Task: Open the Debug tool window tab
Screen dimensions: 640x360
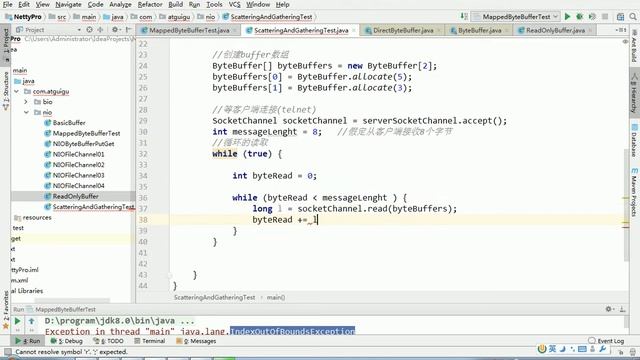Action: [67, 341]
